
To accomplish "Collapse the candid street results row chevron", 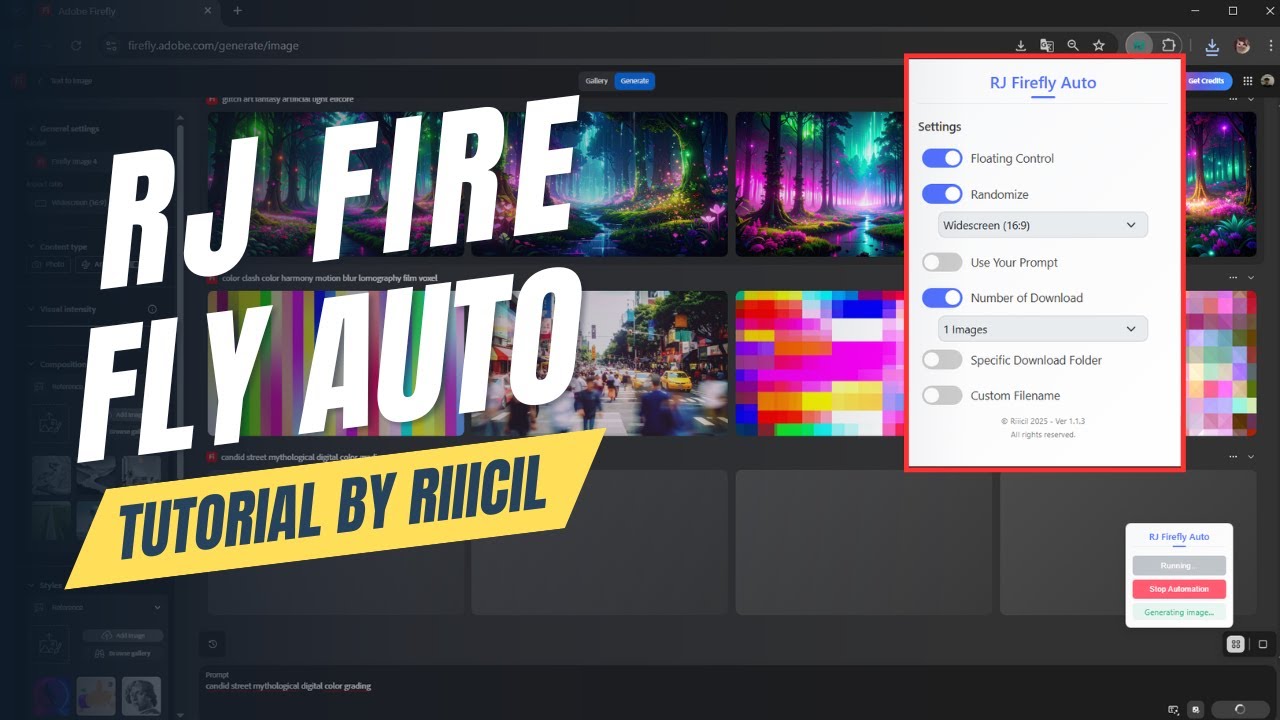I will pos(1251,456).
